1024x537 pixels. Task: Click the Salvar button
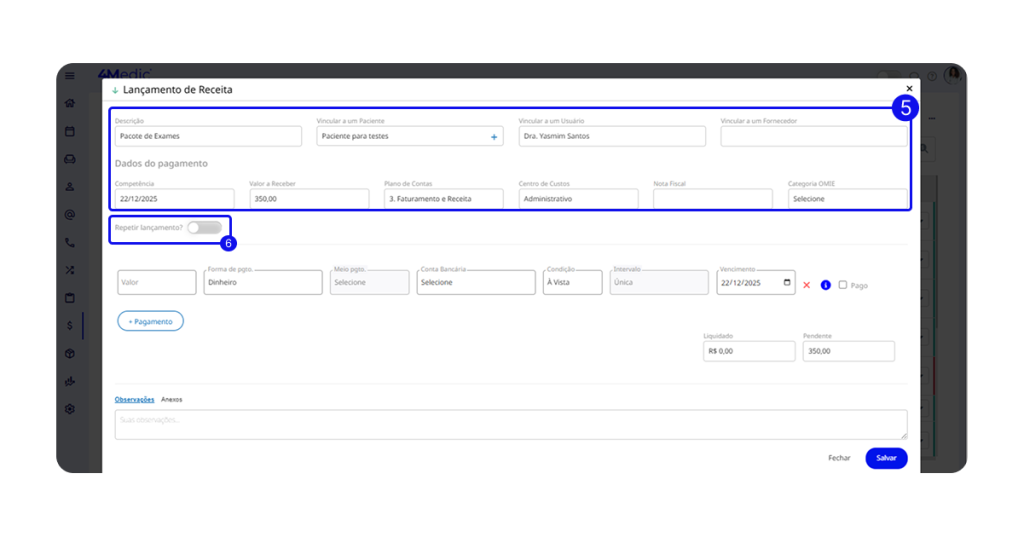[886, 458]
